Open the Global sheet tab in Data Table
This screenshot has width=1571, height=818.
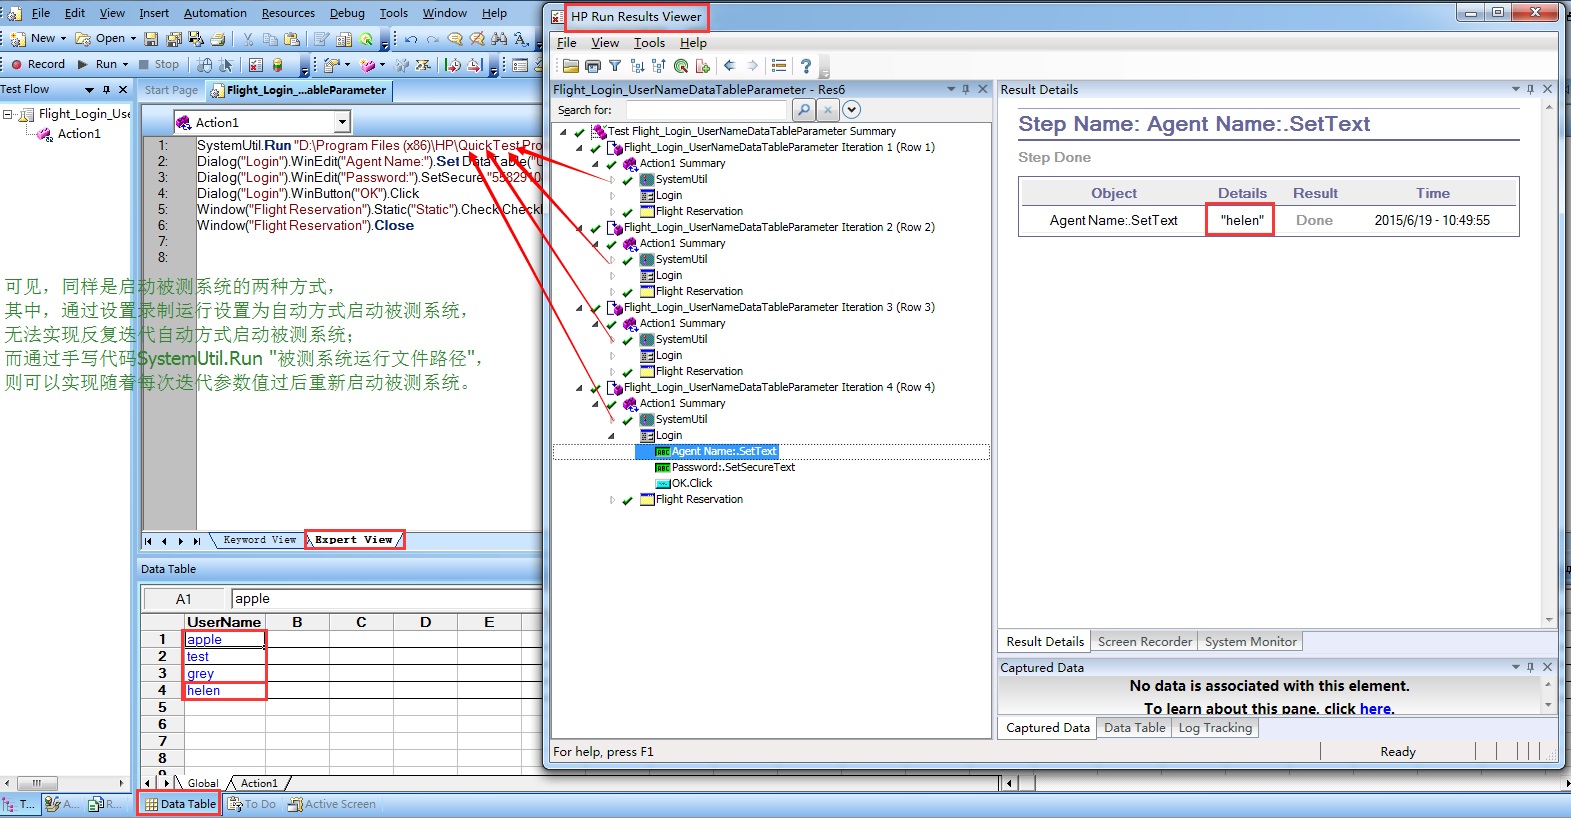click(x=203, y=783)
